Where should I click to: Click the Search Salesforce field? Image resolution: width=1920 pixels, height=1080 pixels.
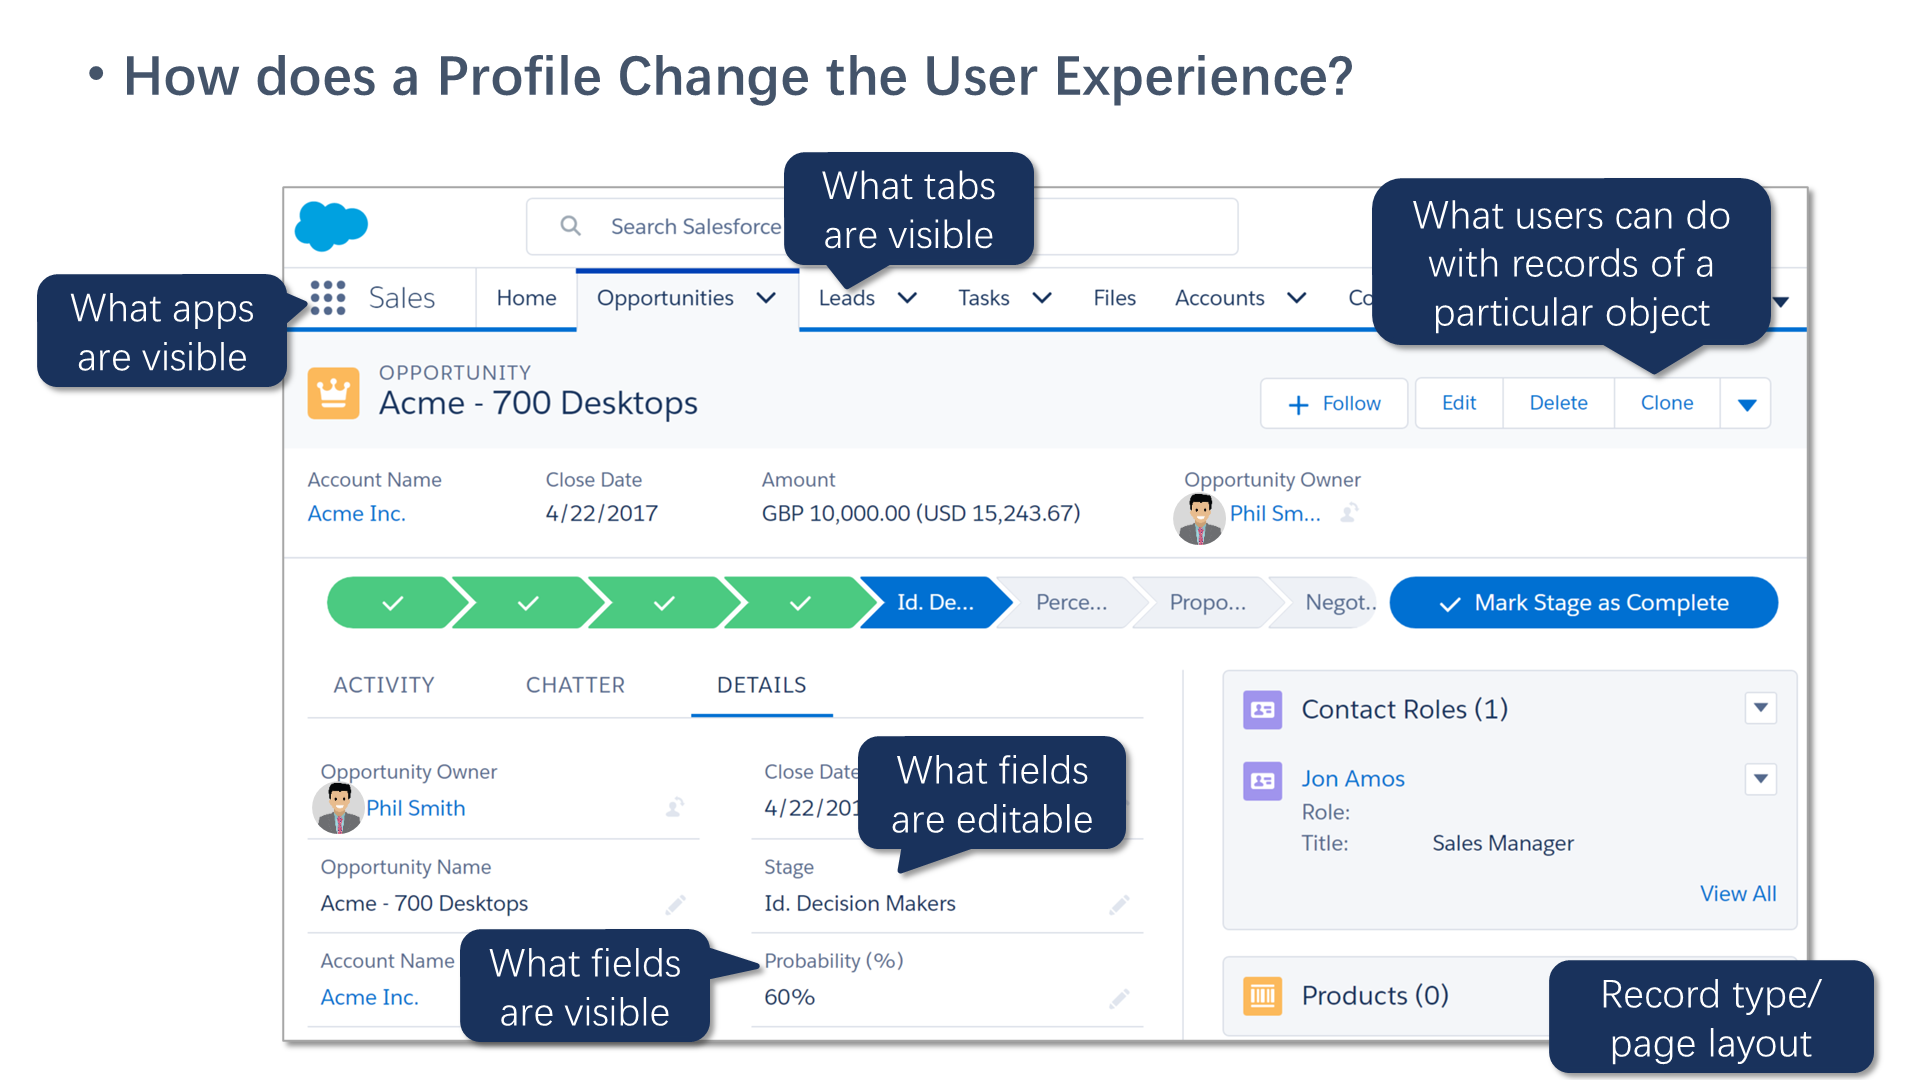[x=882, y=226]
